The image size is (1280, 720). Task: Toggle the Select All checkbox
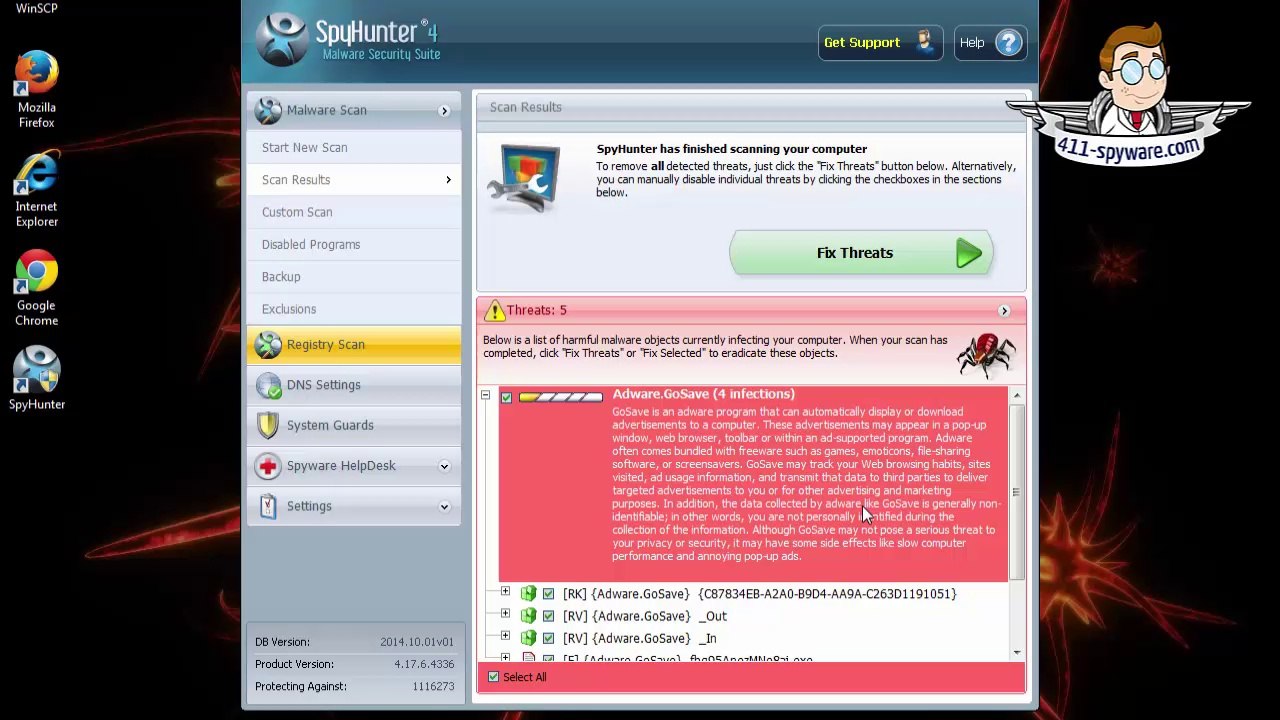[493, 677]
